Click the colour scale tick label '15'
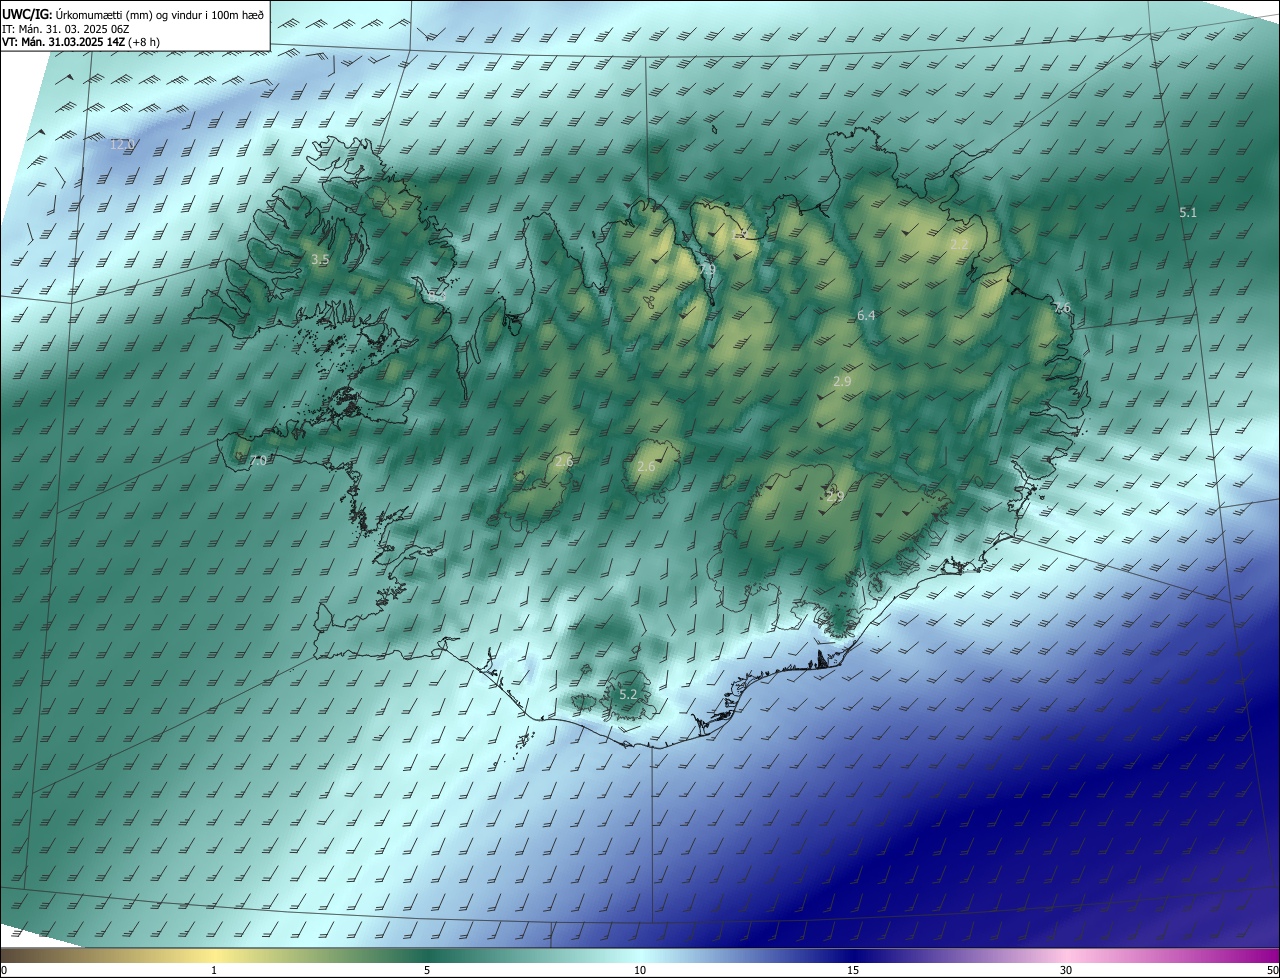Viewport: 1280px width, 978px height. coord(853,970)
